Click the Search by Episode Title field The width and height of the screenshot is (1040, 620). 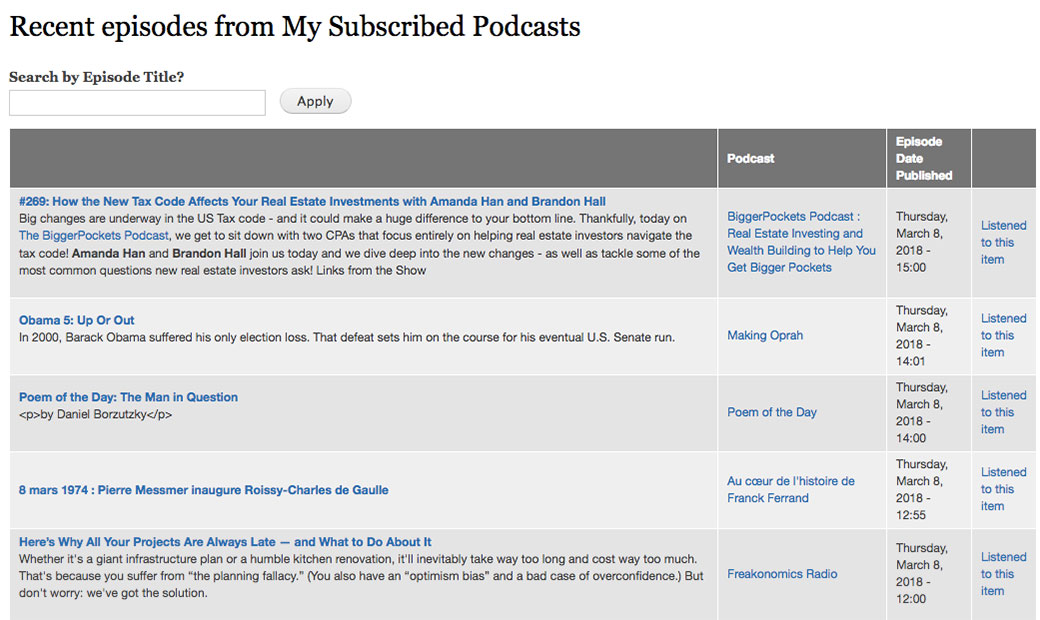pos(137,103)
